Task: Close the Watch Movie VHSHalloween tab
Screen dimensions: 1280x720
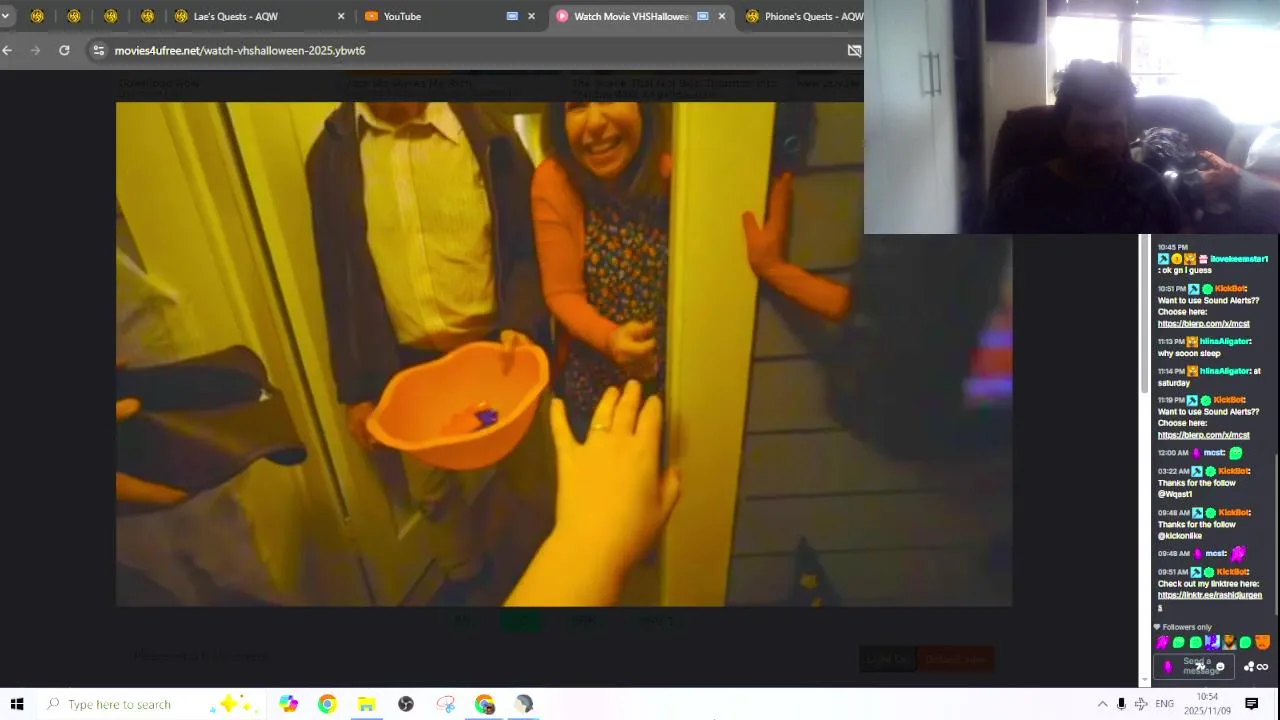Action: click(721, 16)
